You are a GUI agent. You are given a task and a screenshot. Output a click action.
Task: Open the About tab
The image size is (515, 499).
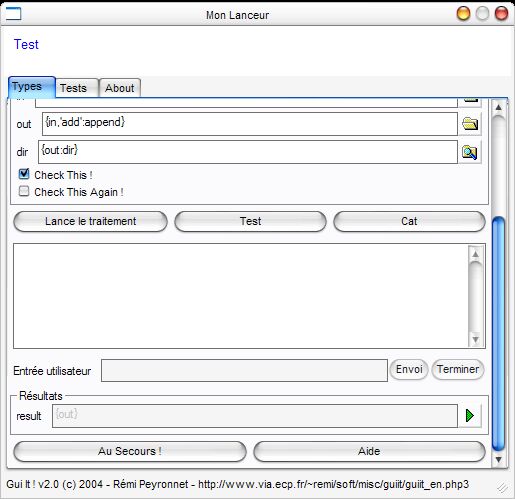tap(120, 88)
